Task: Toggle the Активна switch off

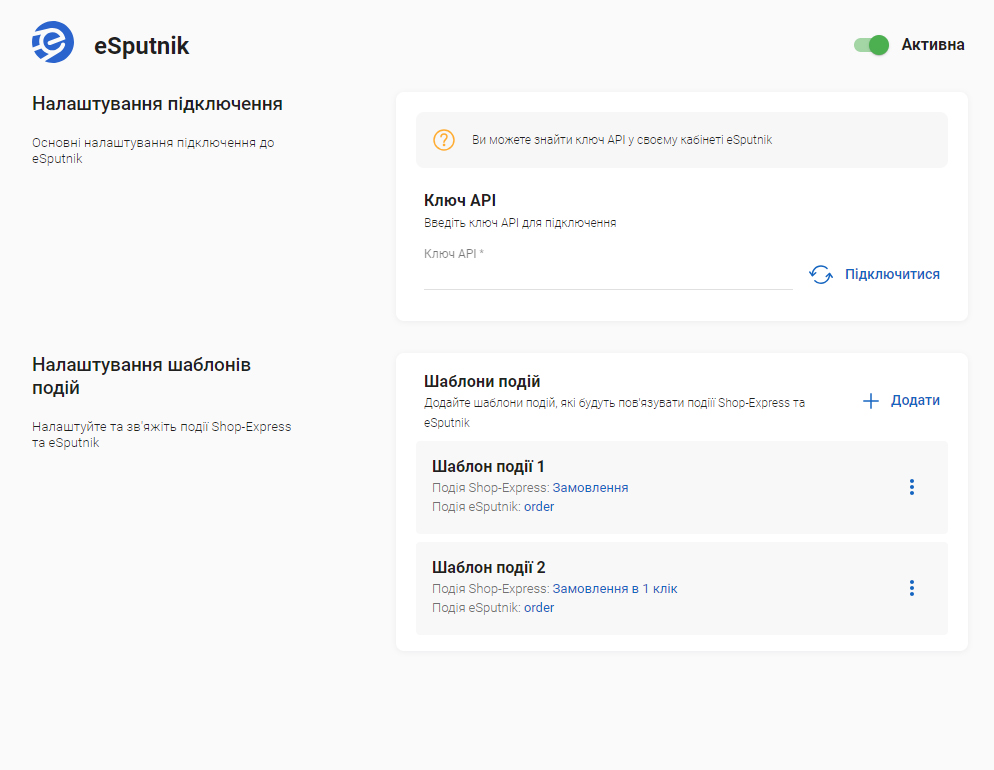Action: [871, 45]
